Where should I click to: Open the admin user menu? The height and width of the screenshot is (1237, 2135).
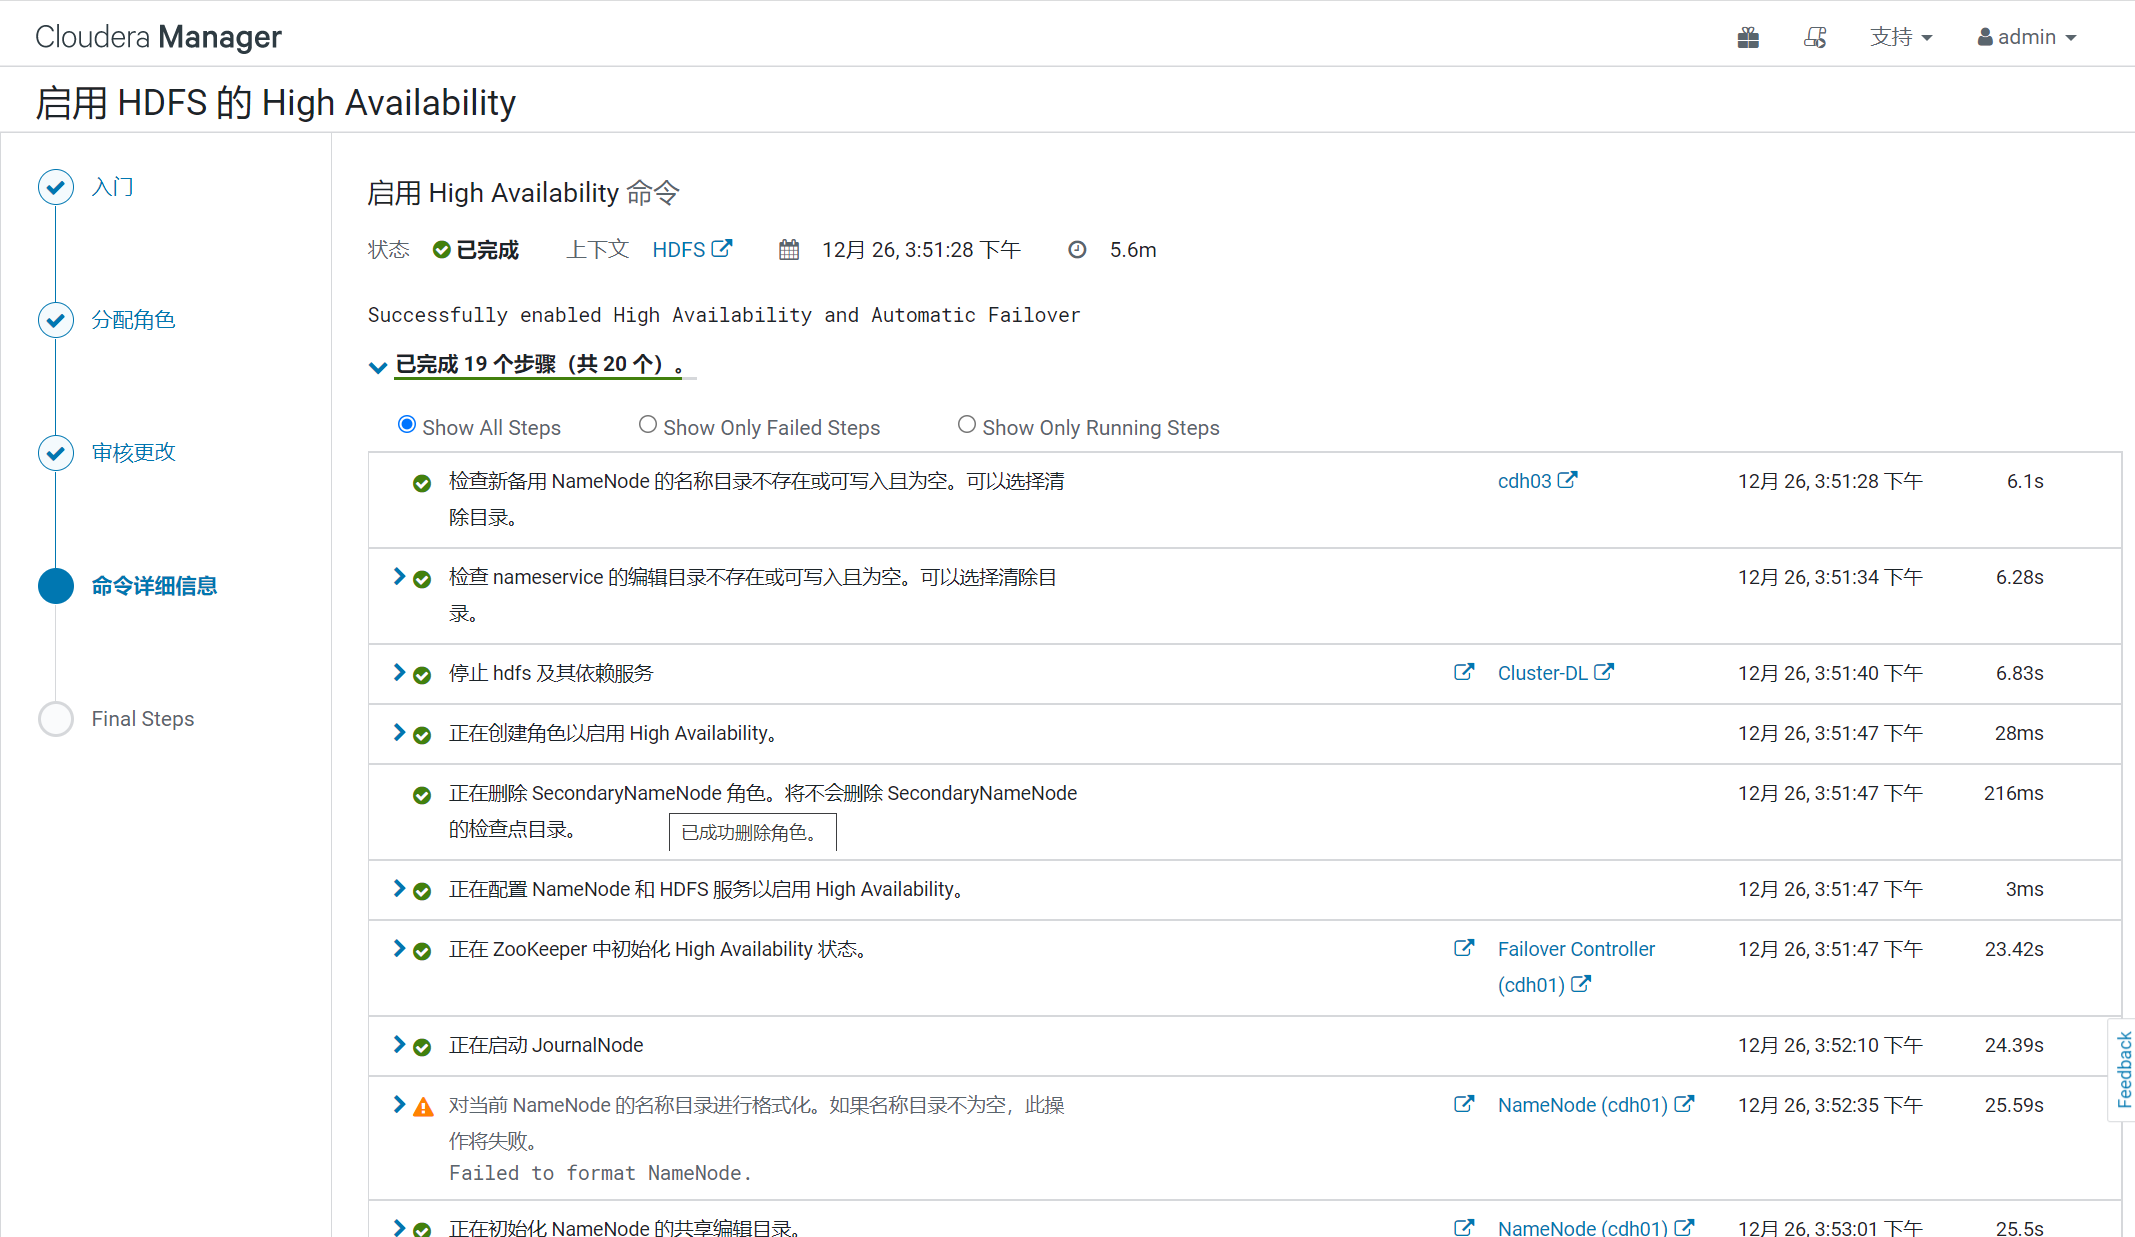(x=2027, y=38)
